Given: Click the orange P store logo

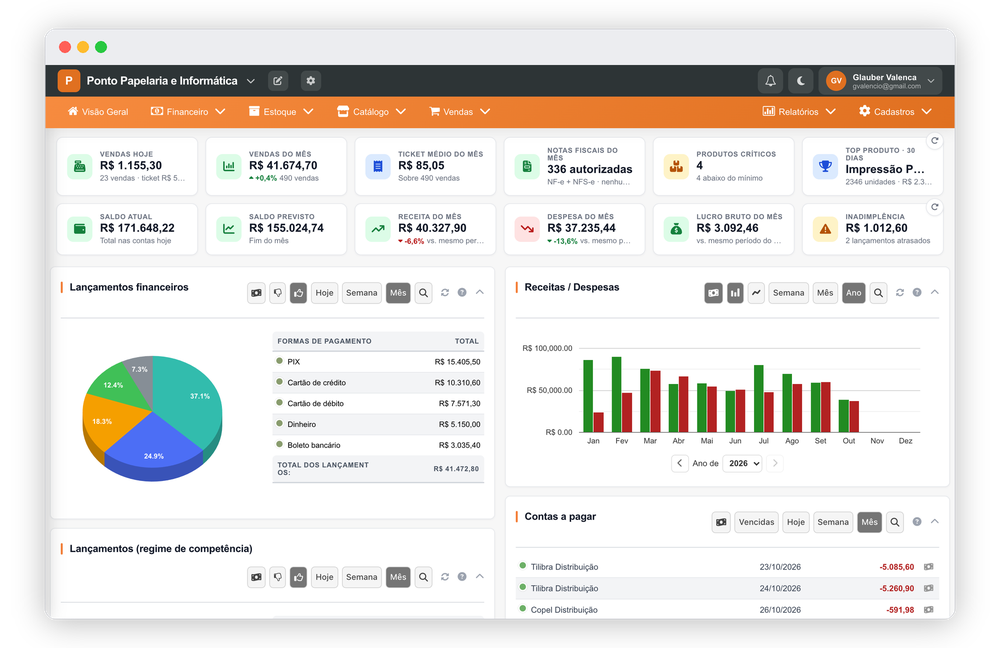Looking at the screenshot, I should [x=69, y=81].
